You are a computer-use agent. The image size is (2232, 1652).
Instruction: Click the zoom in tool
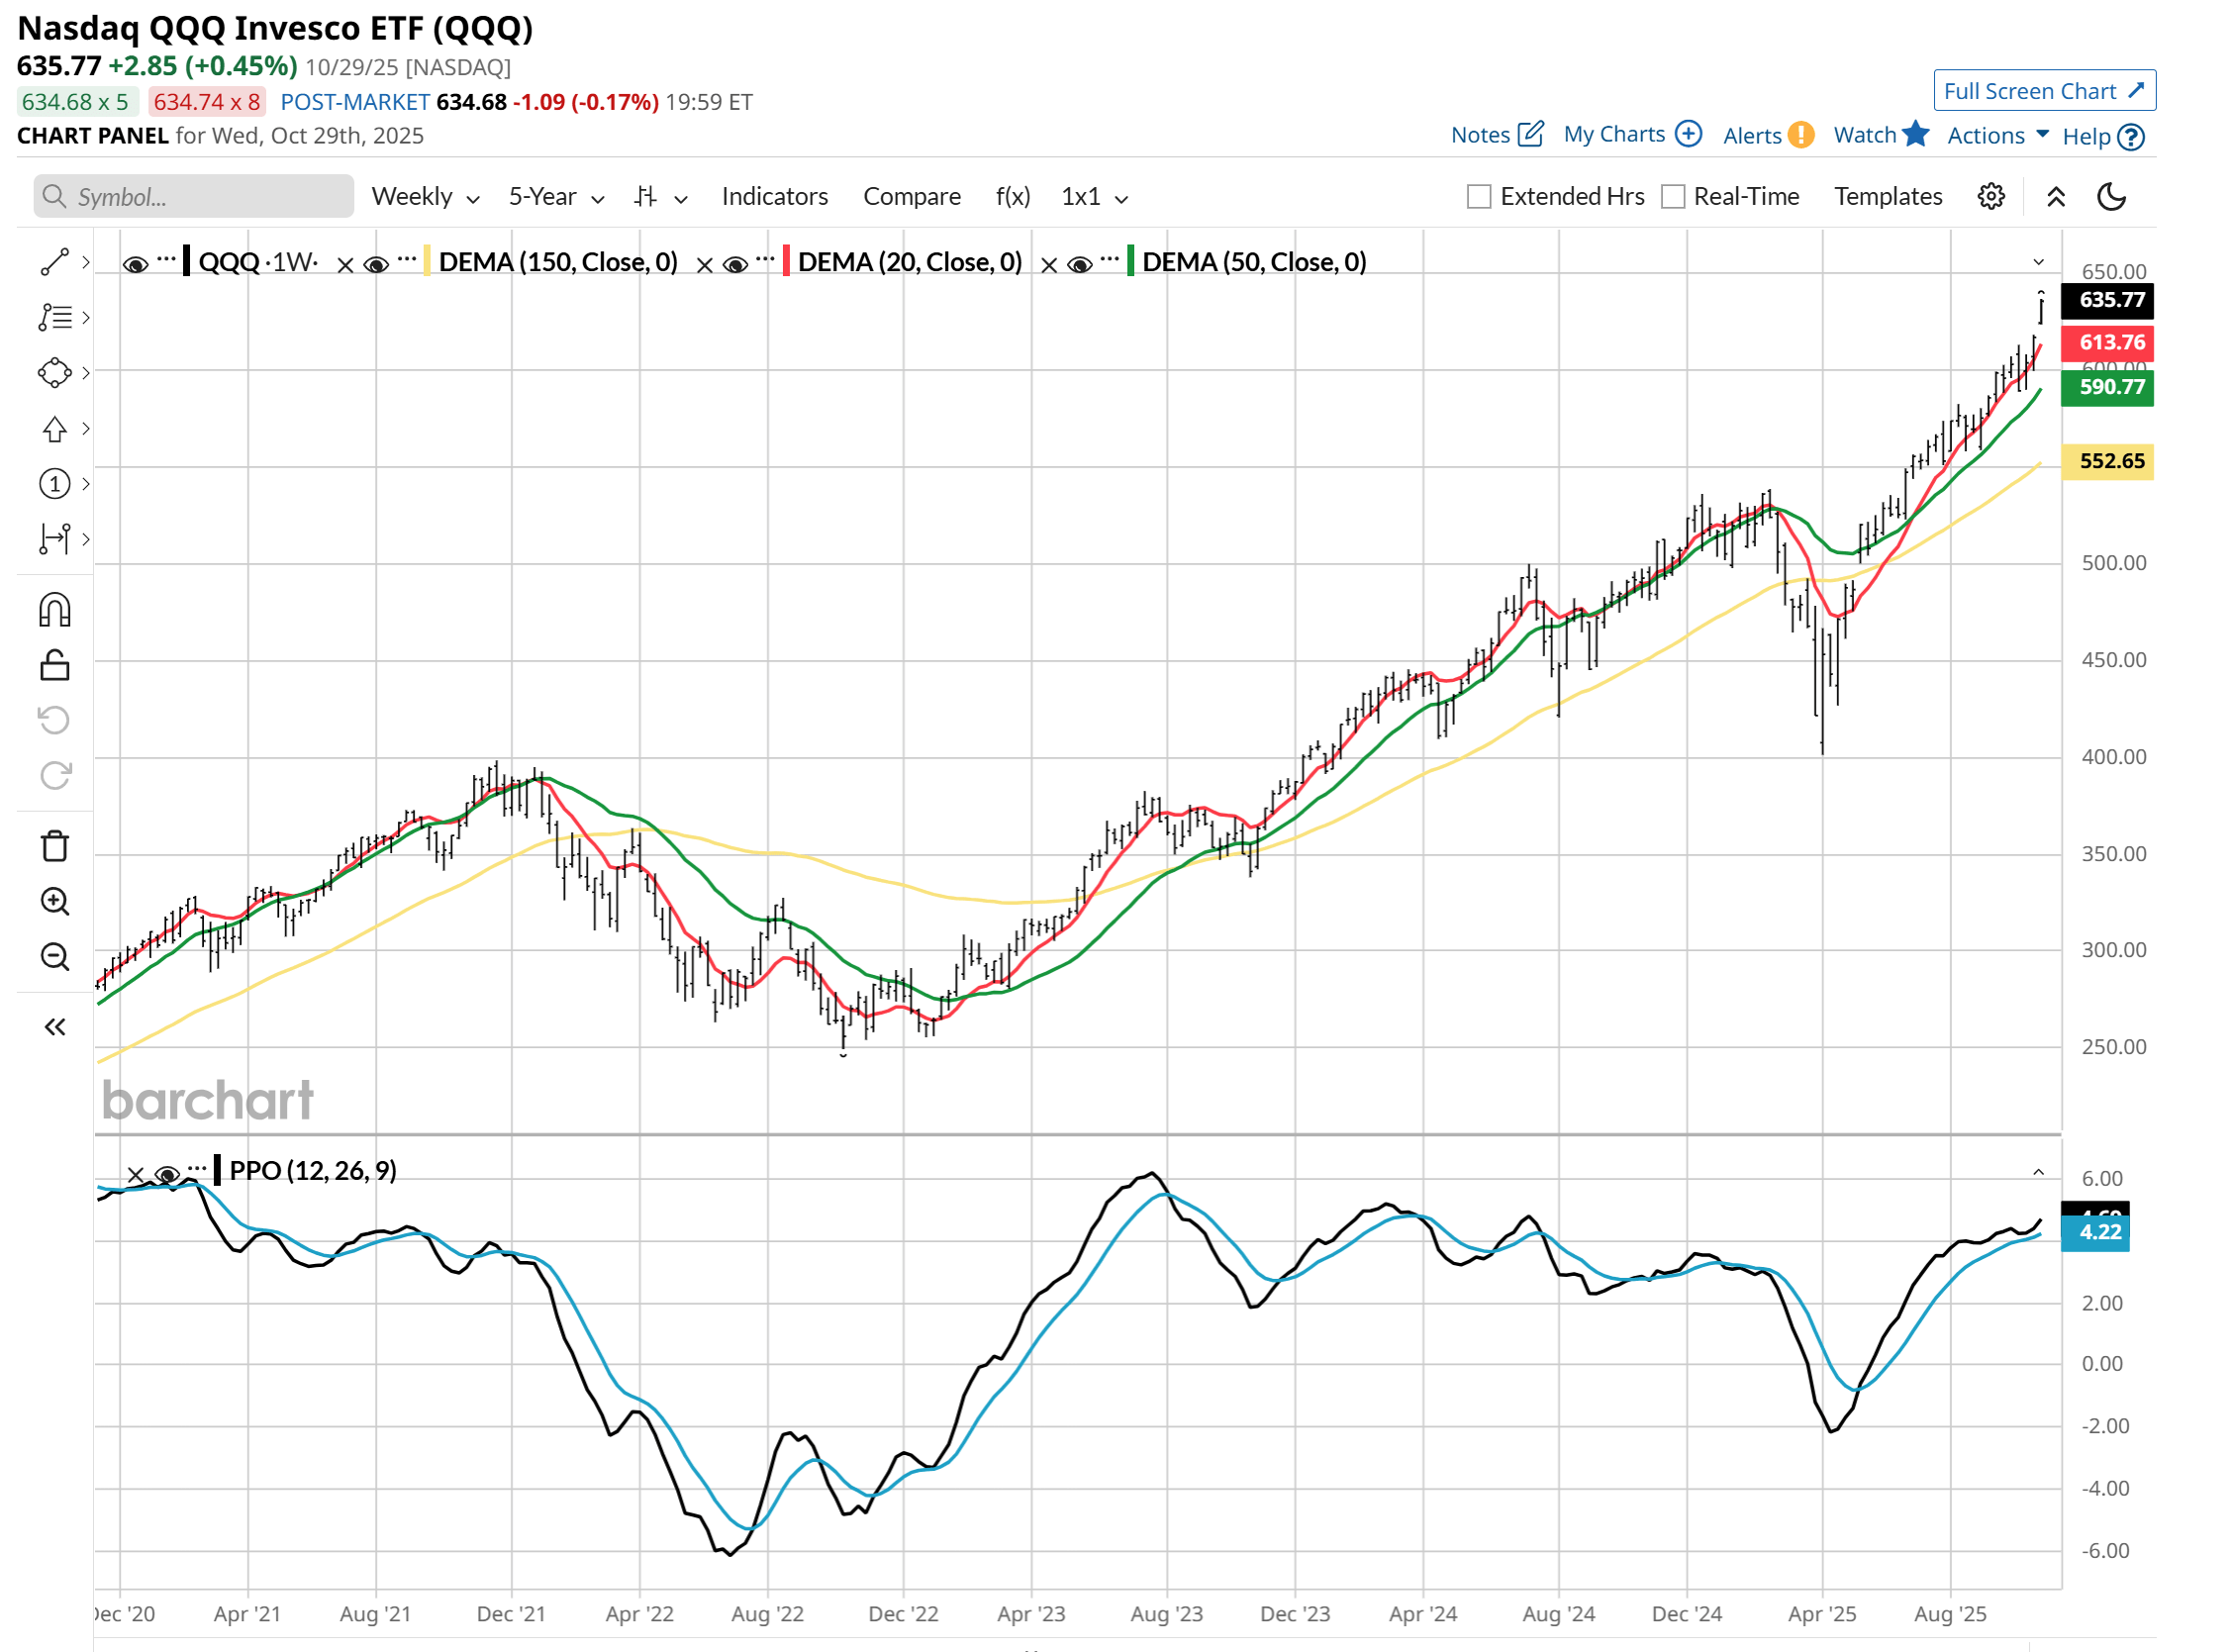click(x=55, y=902)
